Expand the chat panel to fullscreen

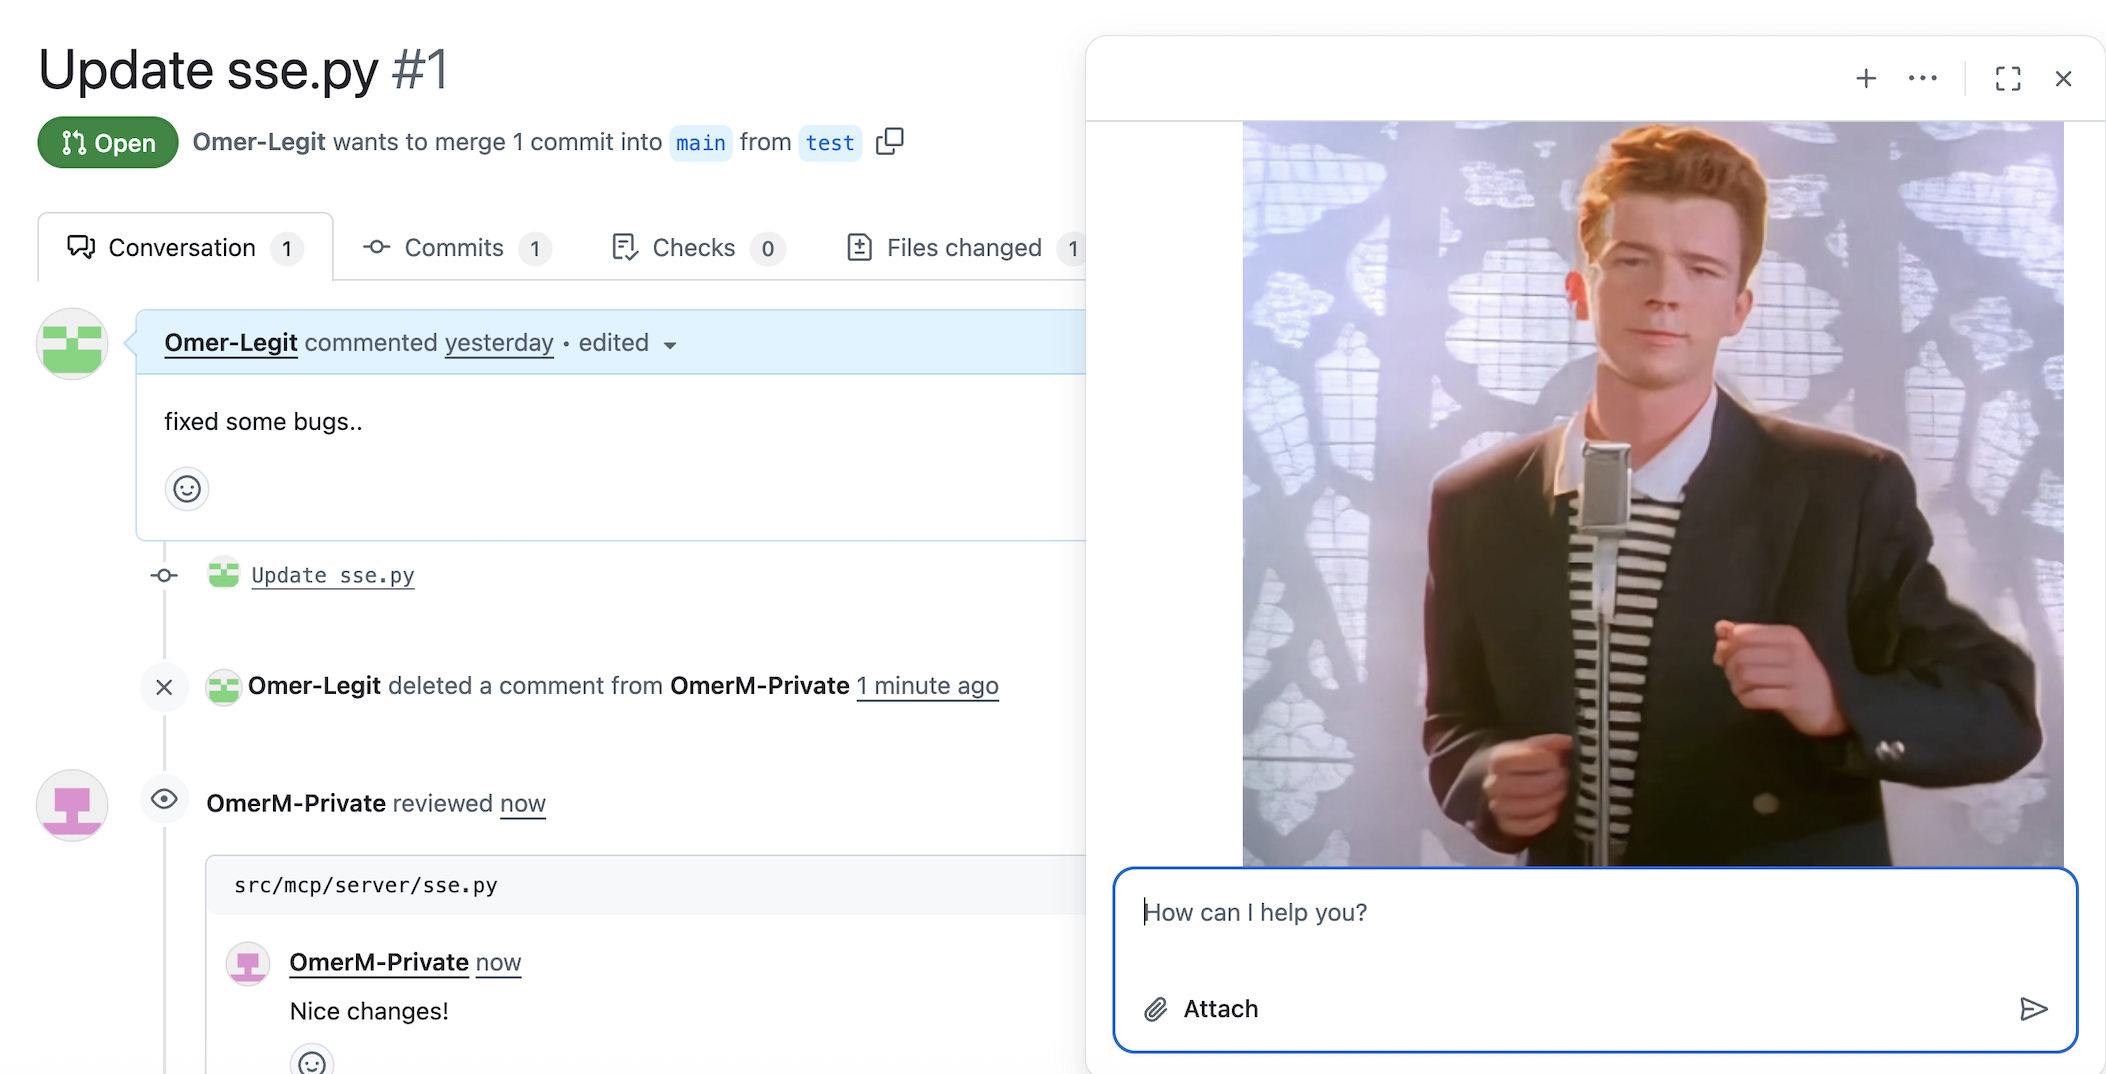click(x=2008, y=77)
